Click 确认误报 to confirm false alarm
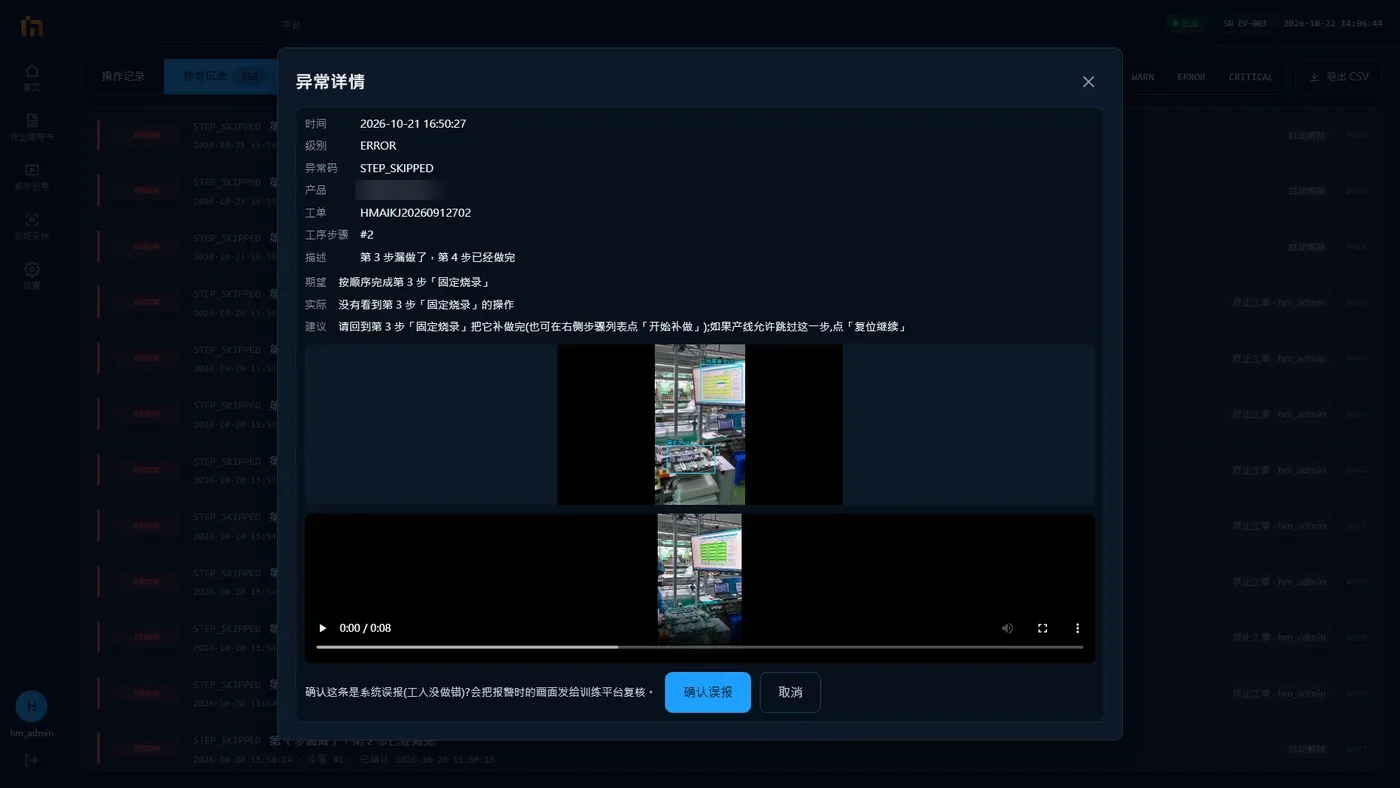This screenshot has width=1400, height=788. pyautogui.click(x=708, y=692)
